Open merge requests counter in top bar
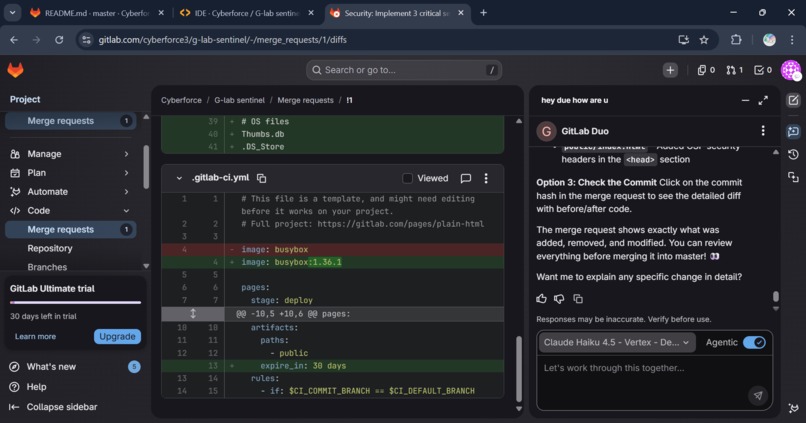 pyautogui.click(x=735, y=70)
